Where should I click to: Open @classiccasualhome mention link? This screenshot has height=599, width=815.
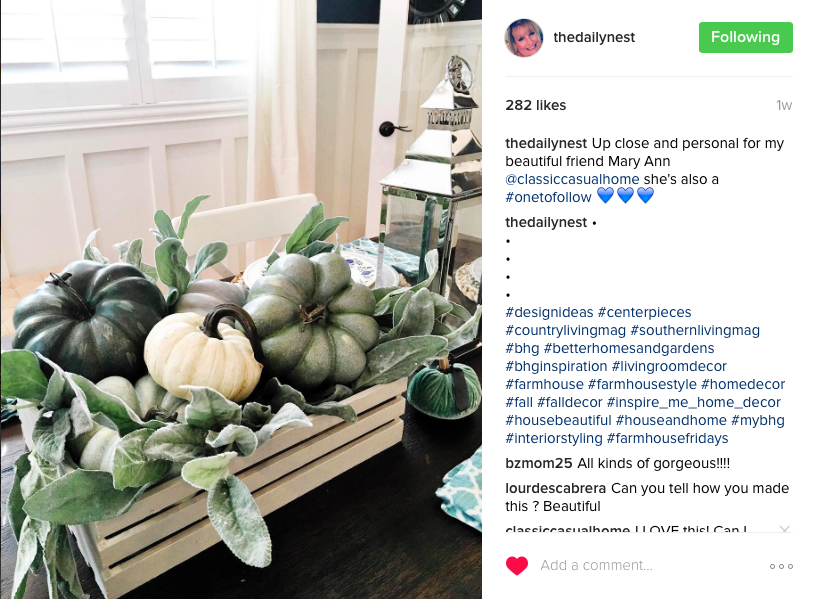pos(572,179)
